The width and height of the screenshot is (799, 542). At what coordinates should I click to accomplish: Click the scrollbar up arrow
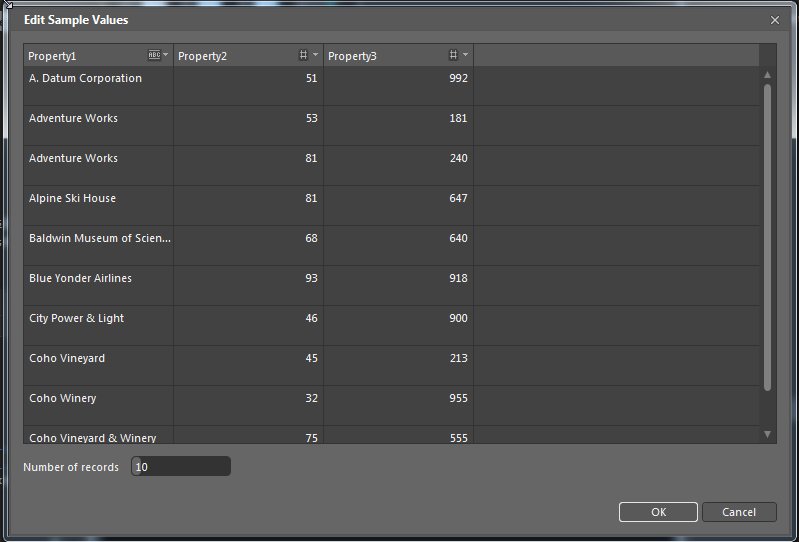(x=767, y=75)
